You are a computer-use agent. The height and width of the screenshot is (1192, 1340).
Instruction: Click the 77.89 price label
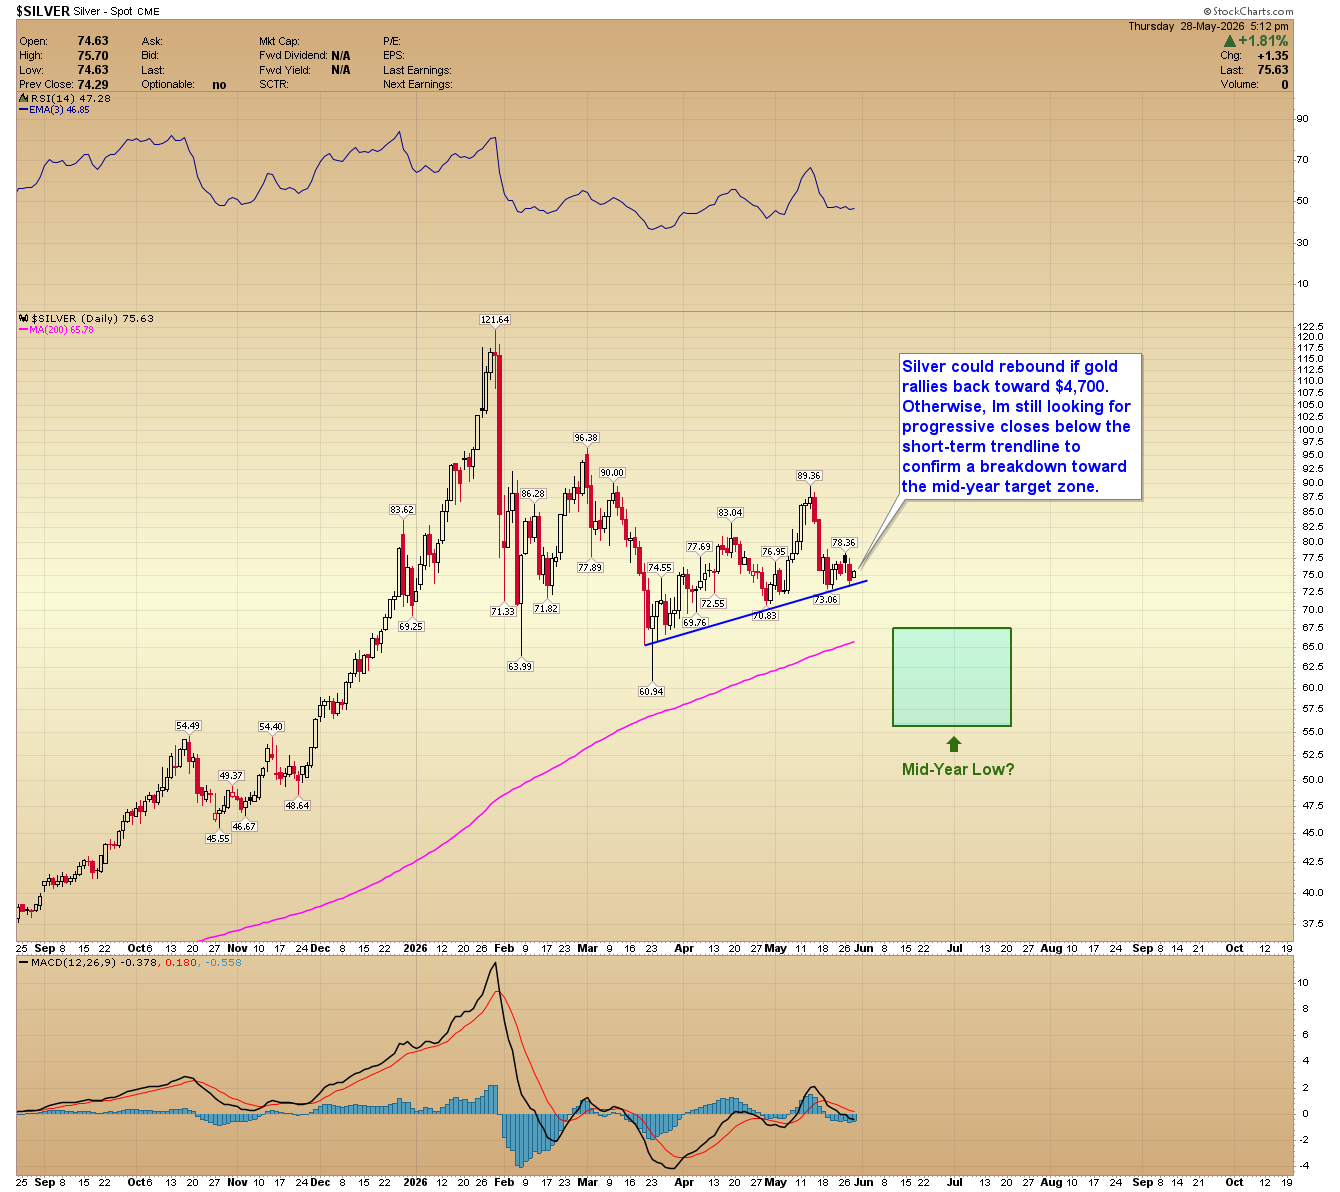point(590,568)
